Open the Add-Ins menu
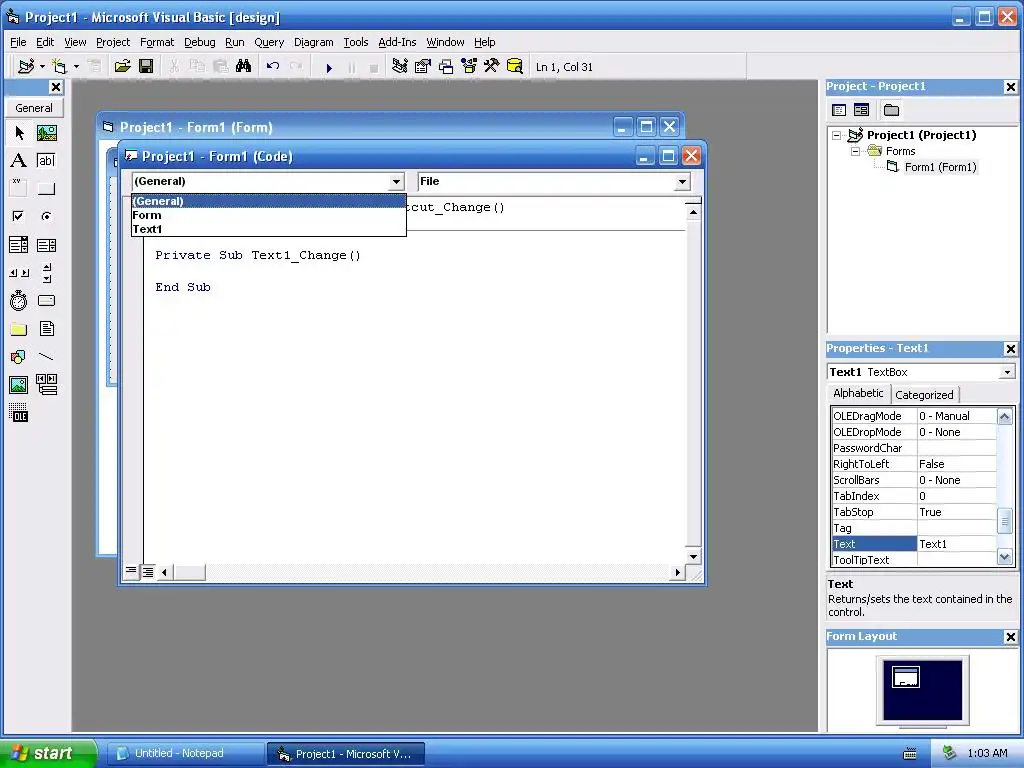Image resolution: width=1024 pixels, height=768 pixels. click(x=397, y=42)
